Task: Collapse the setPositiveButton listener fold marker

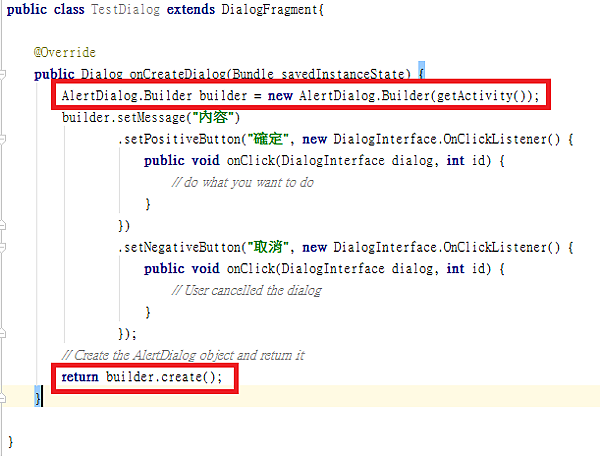Action: (x=2, y=139)
